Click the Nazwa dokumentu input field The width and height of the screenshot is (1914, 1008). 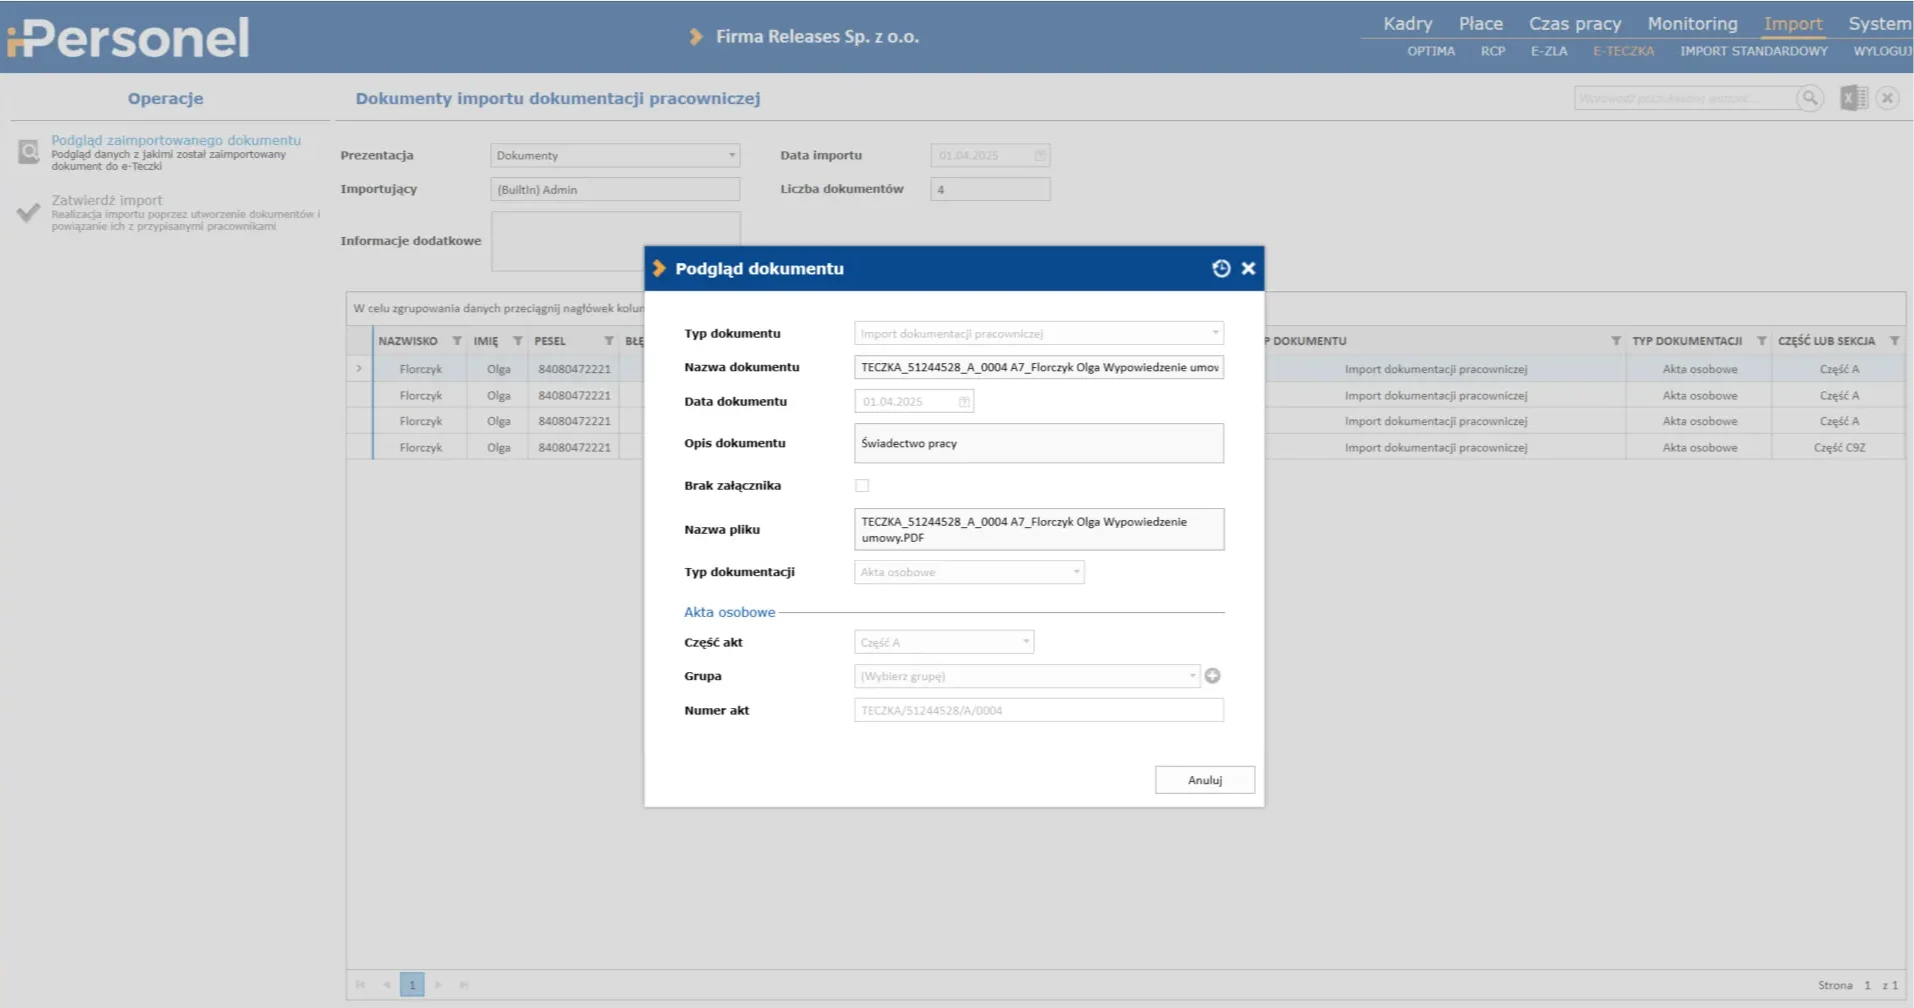[x=1038, y=367]
